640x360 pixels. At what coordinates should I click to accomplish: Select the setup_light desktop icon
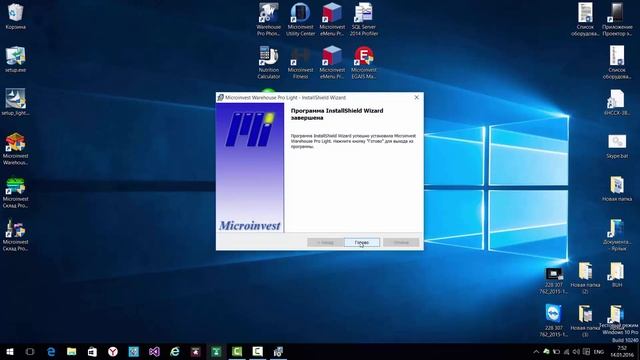tap(16, 102)
